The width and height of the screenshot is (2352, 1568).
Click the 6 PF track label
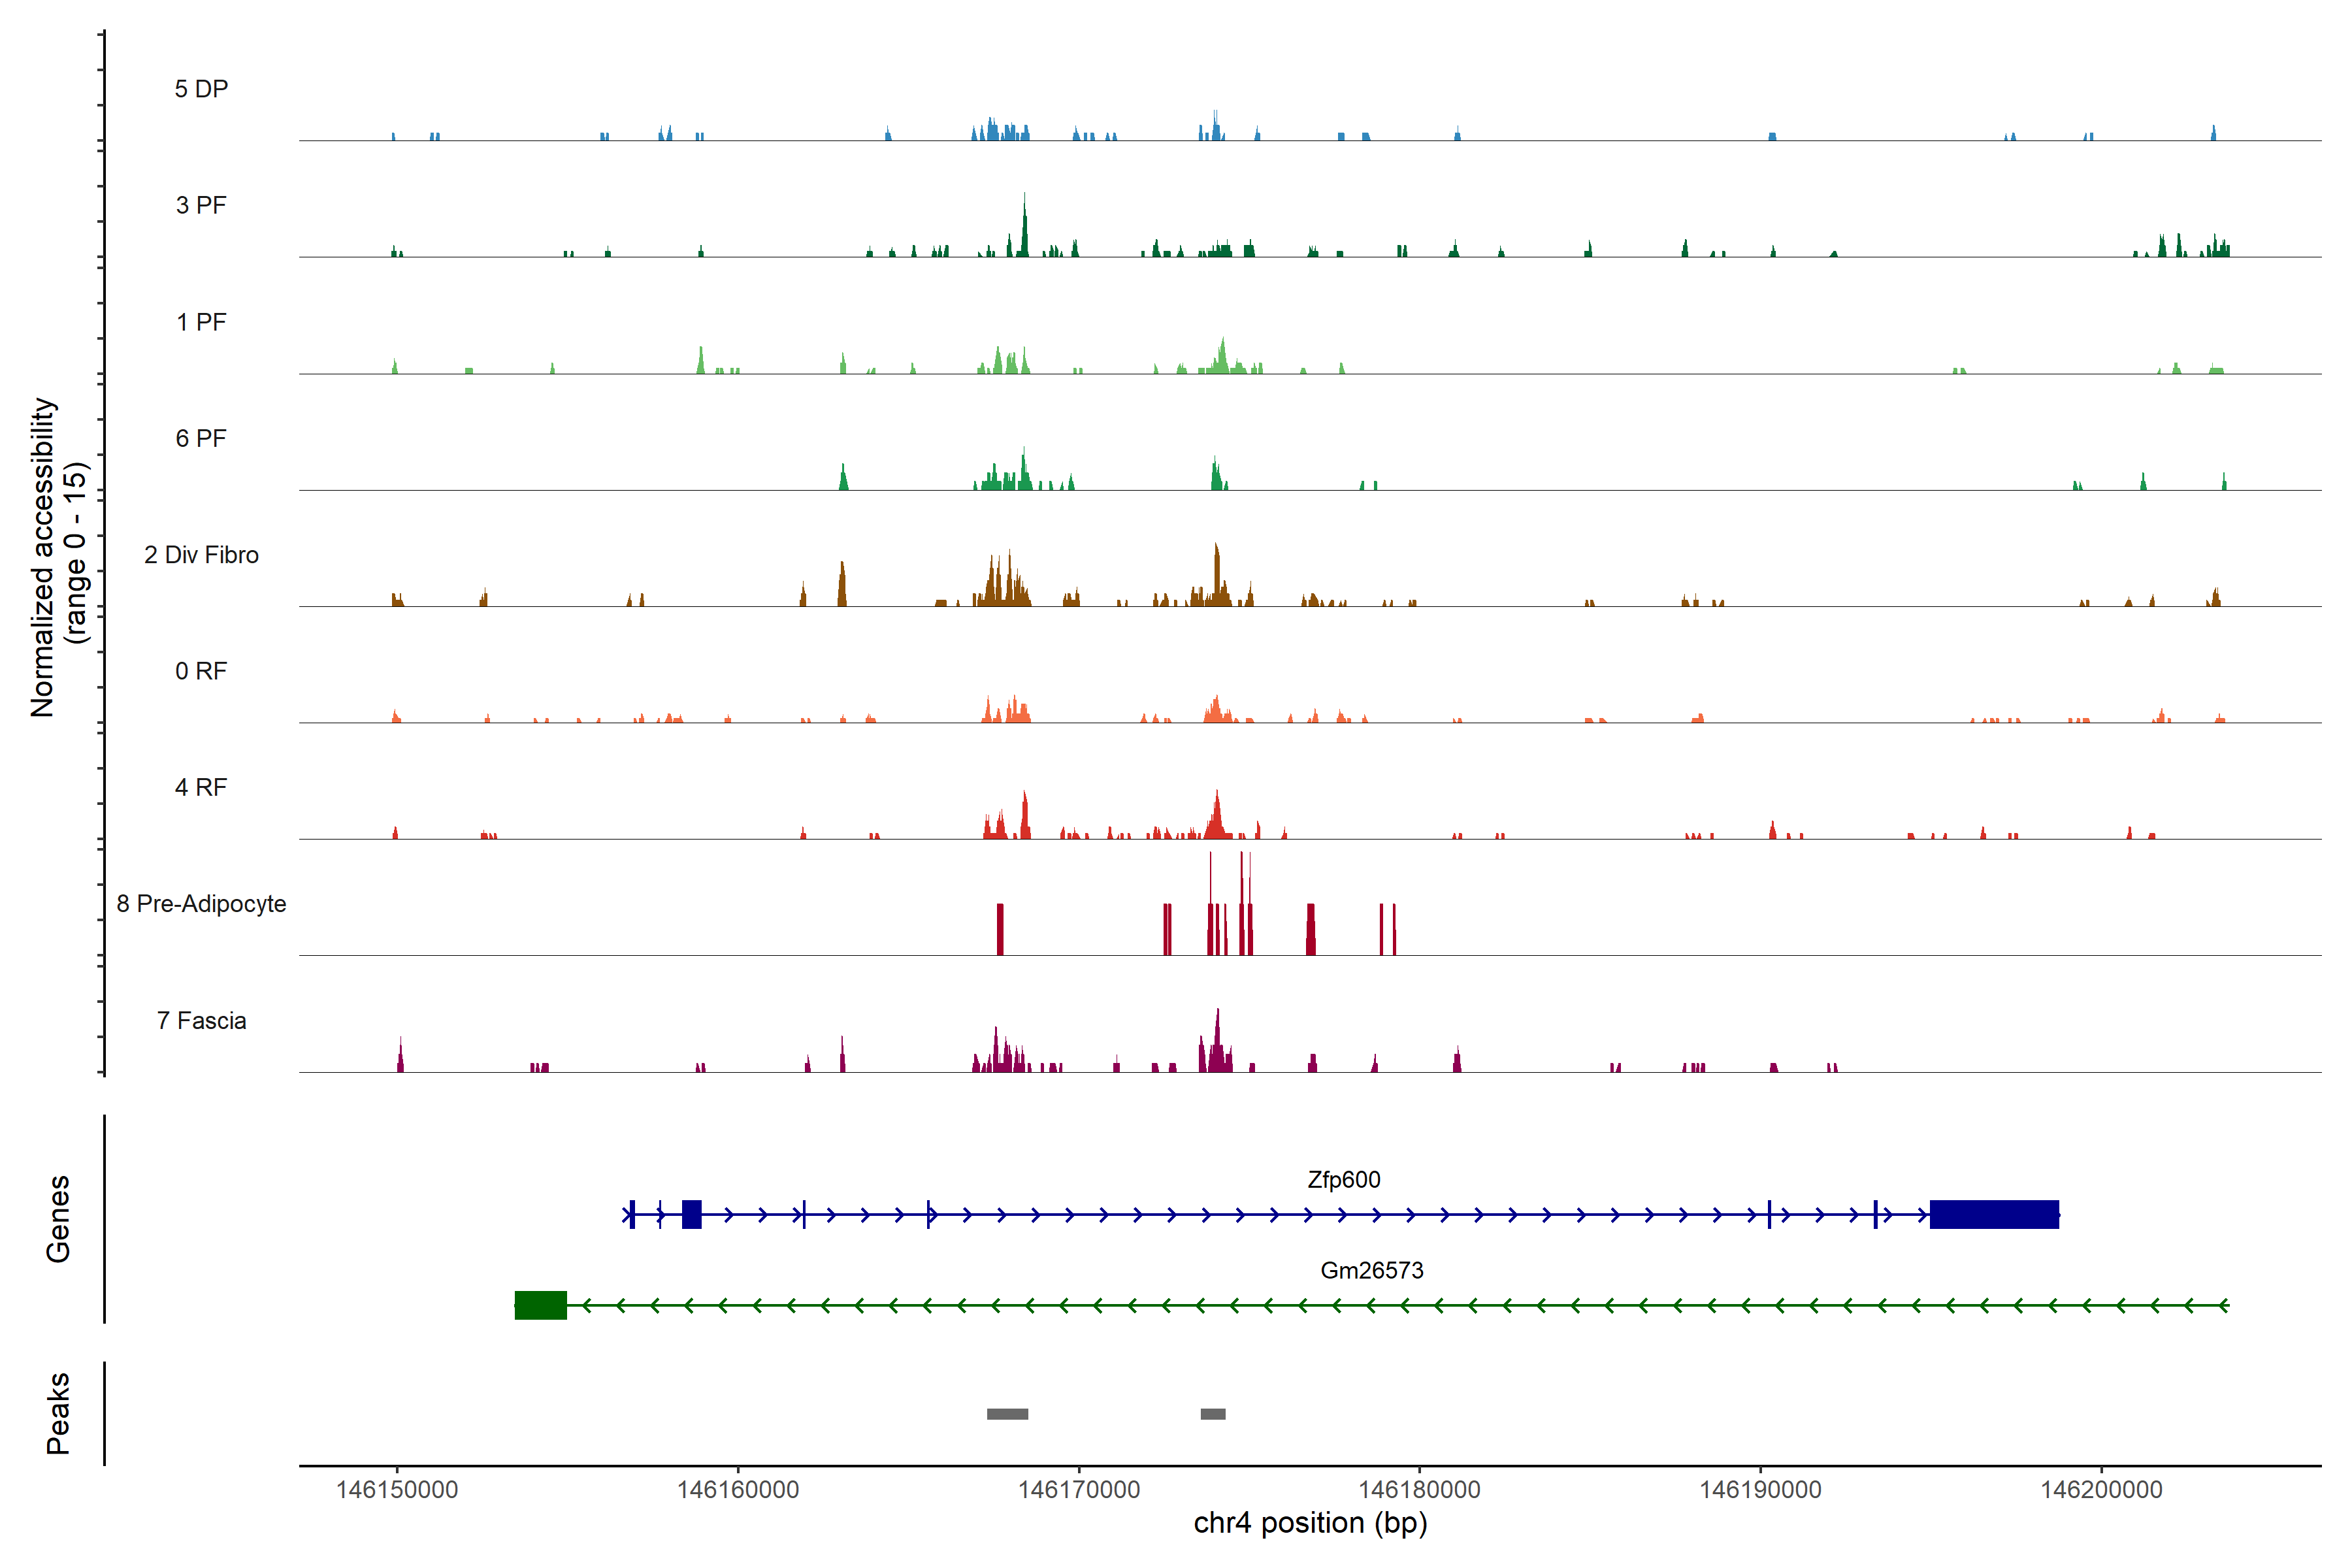[201, 438]
